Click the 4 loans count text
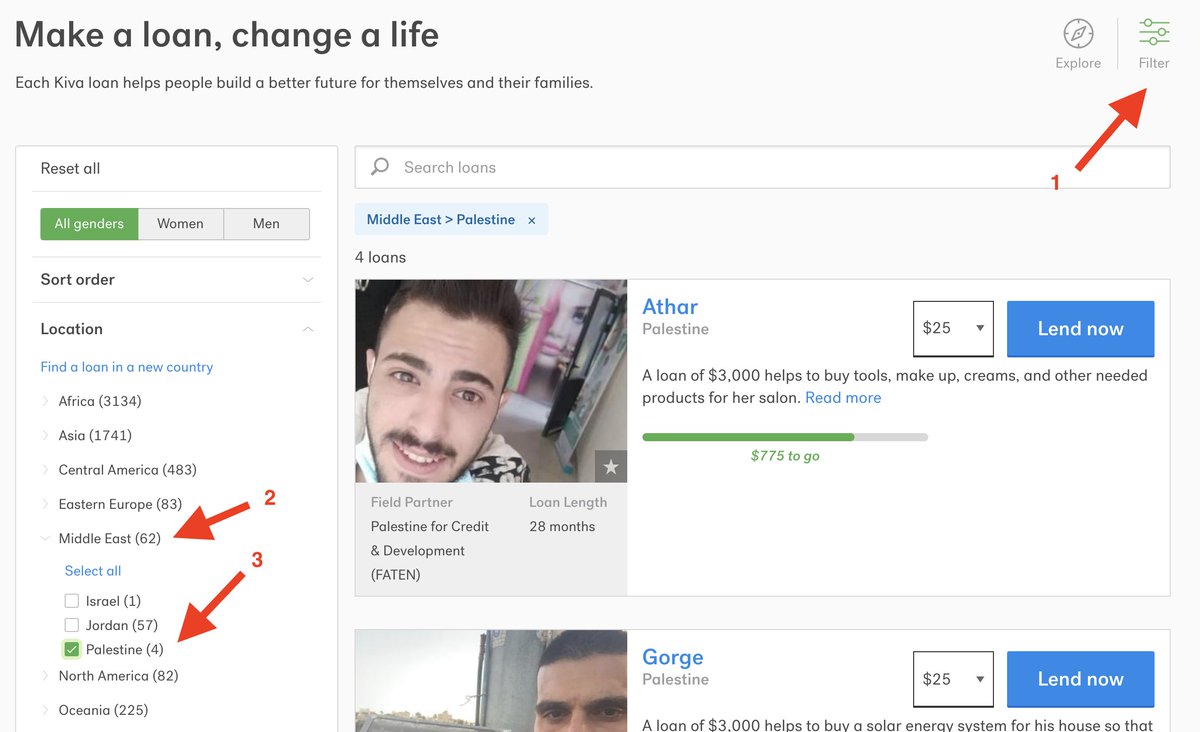Image resolution: width=1200 pixels, height=732 pixels. click(380, 257)
